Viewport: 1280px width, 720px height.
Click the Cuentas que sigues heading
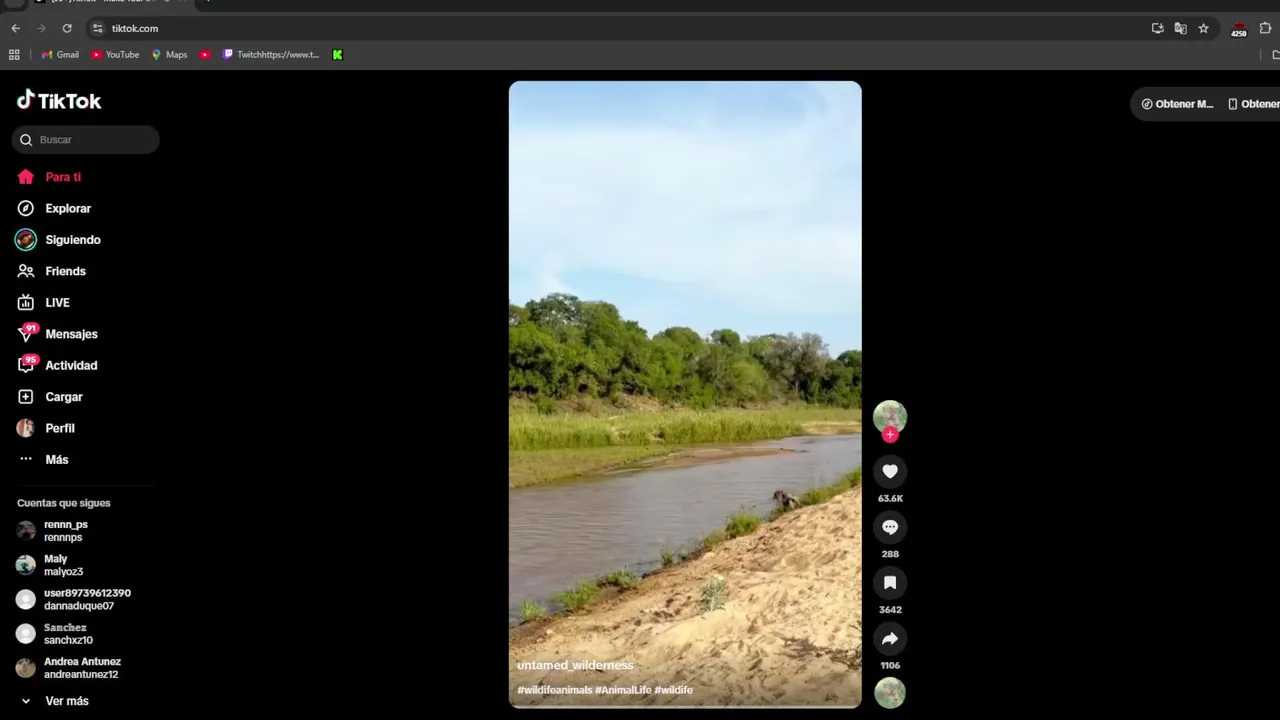pos(64,503)
